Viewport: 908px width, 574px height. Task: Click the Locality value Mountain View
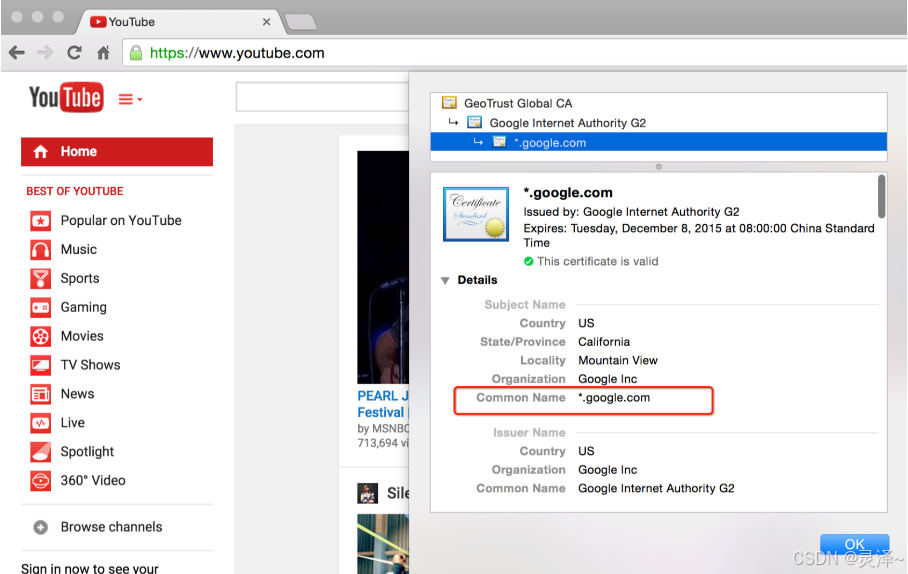[618, 360]
